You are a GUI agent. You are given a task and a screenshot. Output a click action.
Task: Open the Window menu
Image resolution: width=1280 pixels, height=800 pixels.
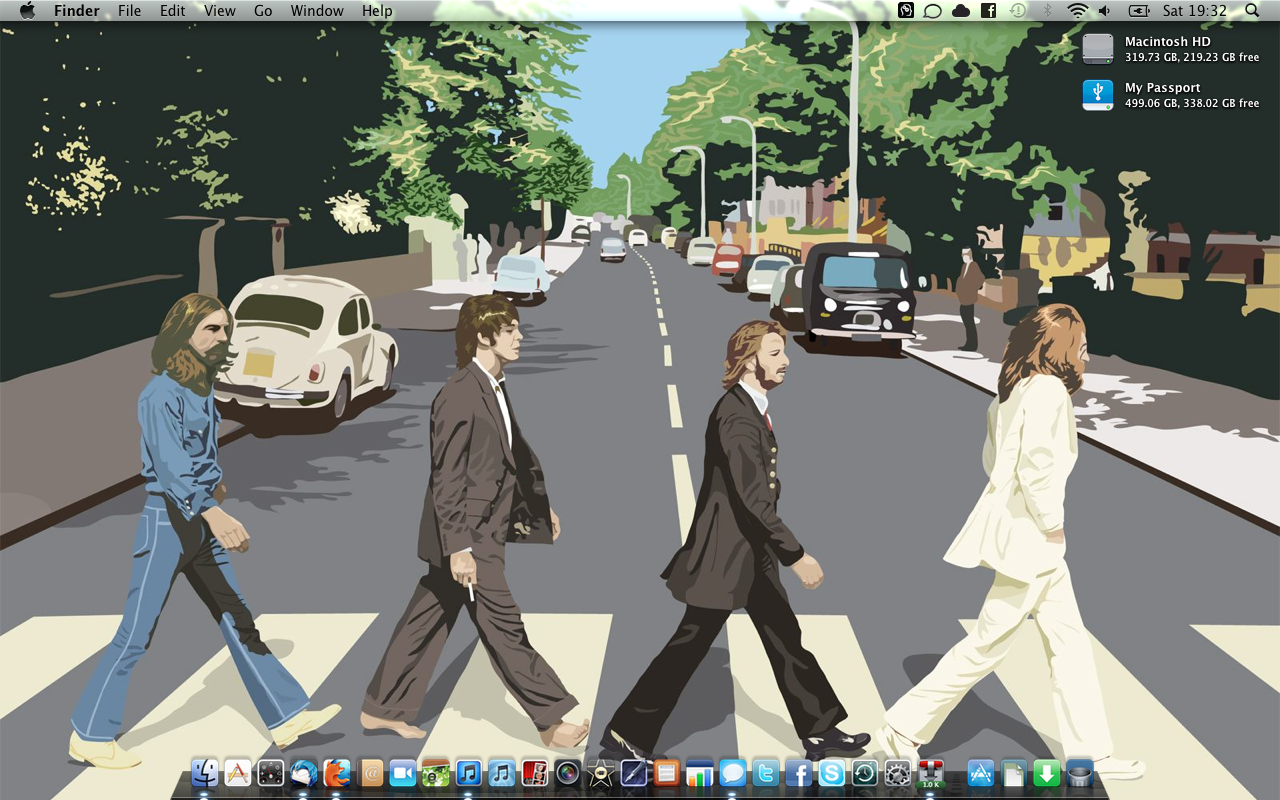[x=317, y=11]
